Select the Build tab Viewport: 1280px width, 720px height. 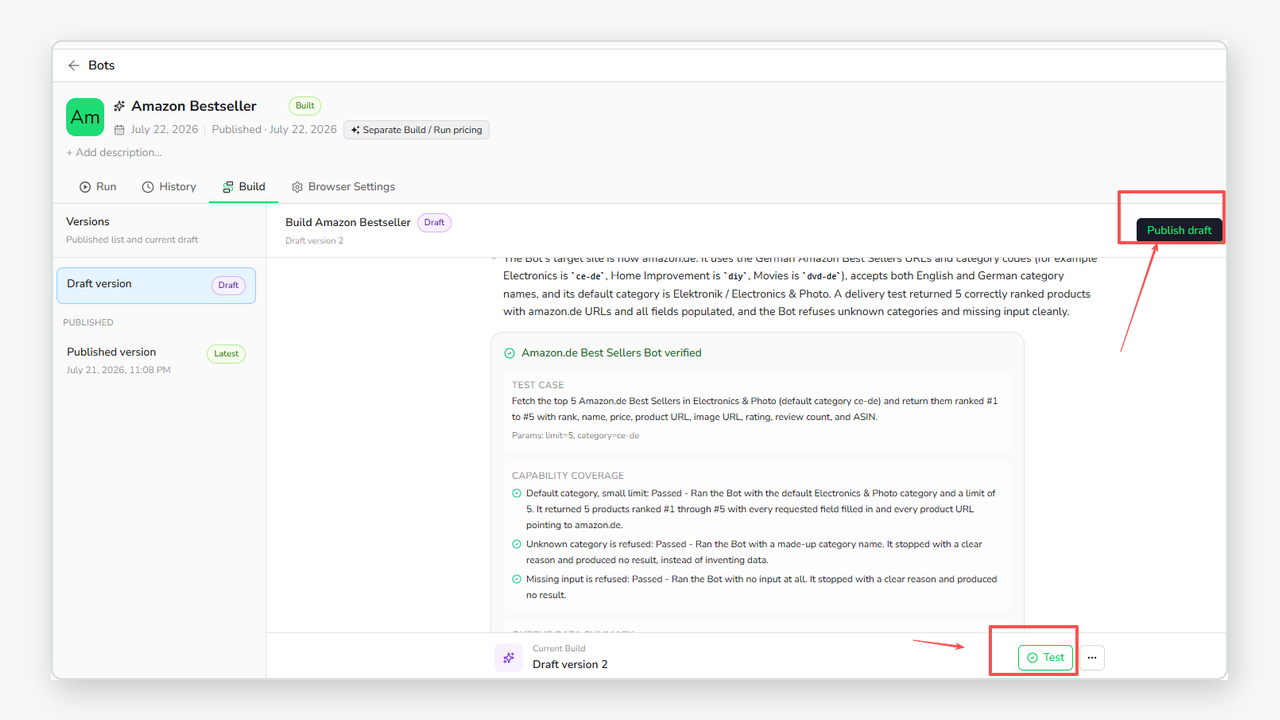point(244,187)
